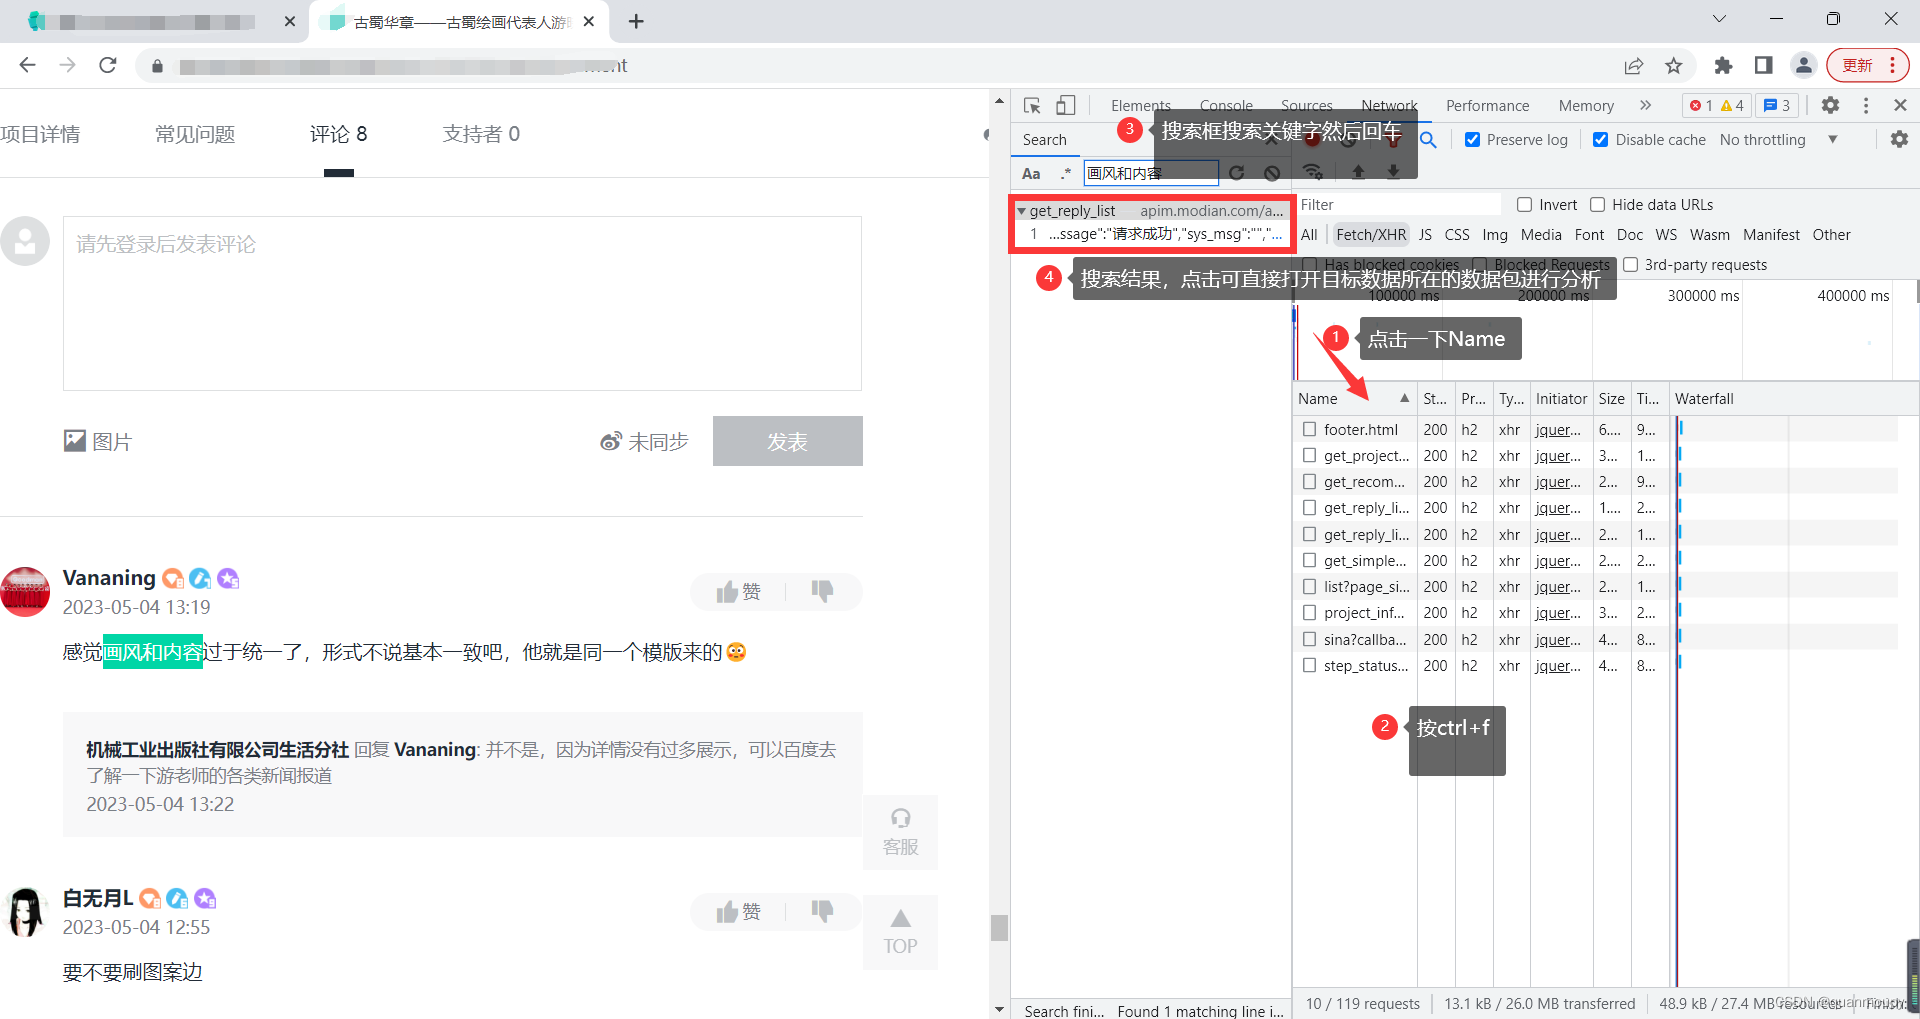1920x1019 pixels.
Task: Open the errors and warnings counter
Action: coord(1716,105)
